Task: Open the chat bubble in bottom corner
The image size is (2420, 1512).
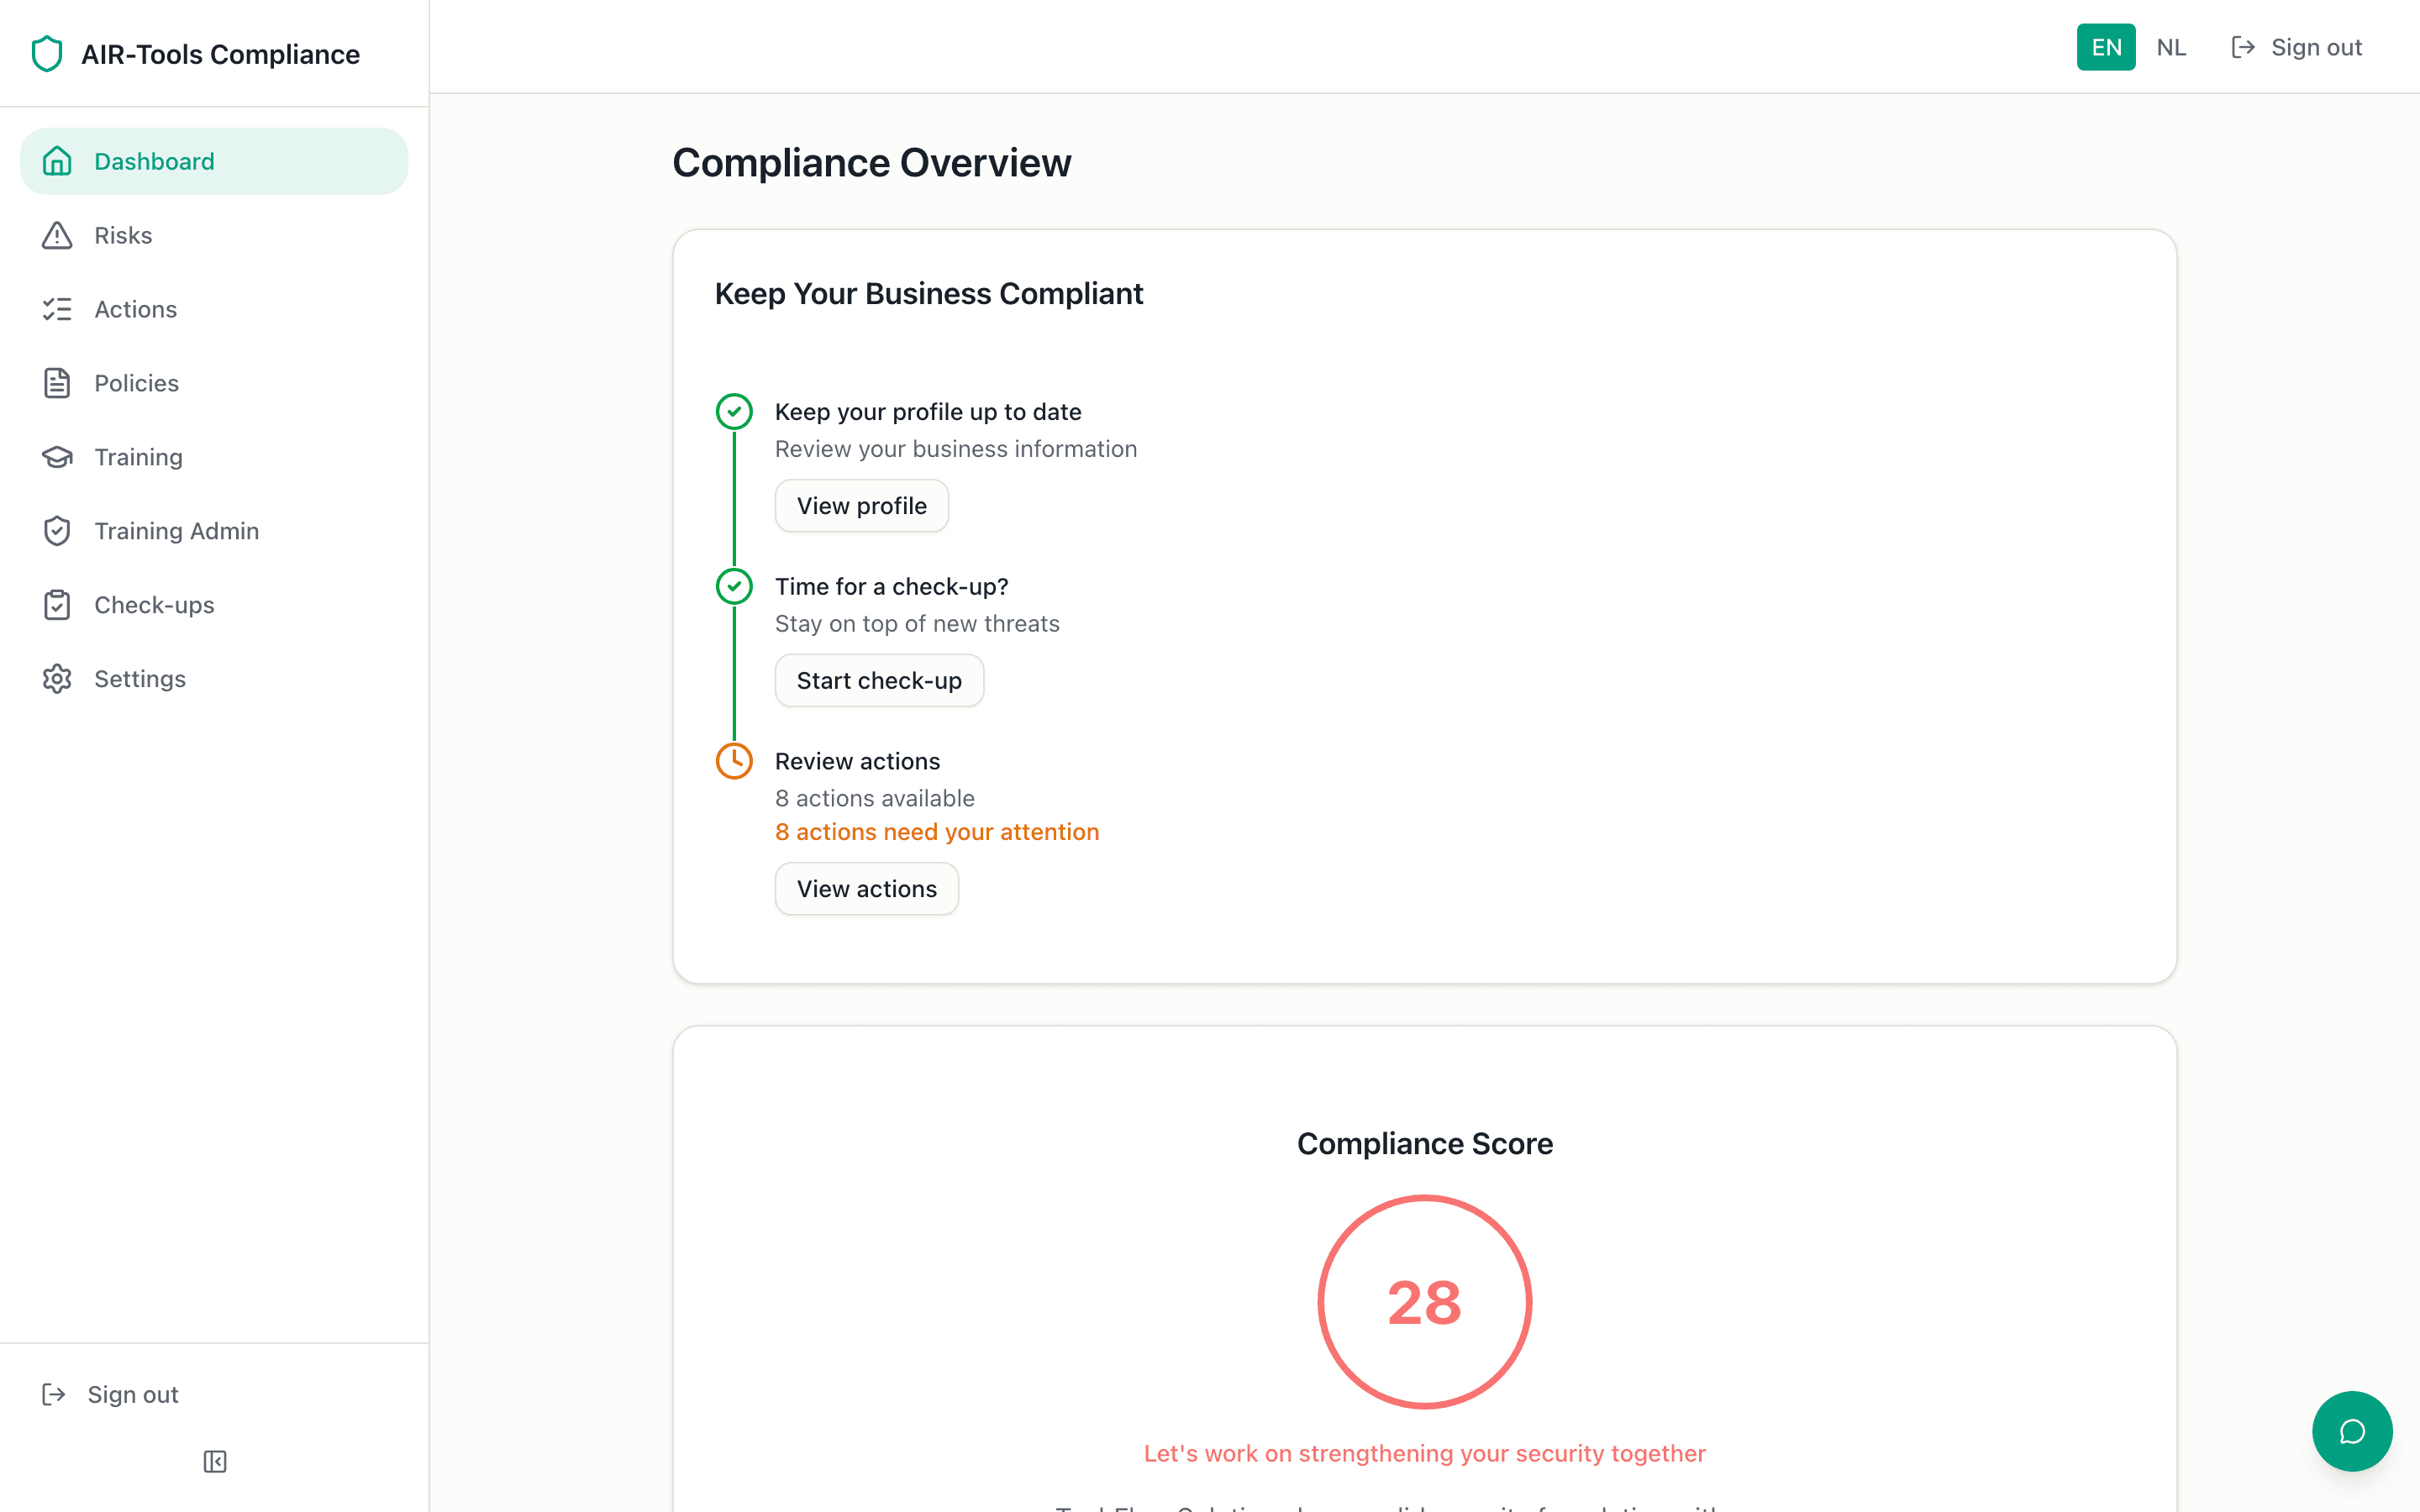Action: click(x=2352, y=1431)
